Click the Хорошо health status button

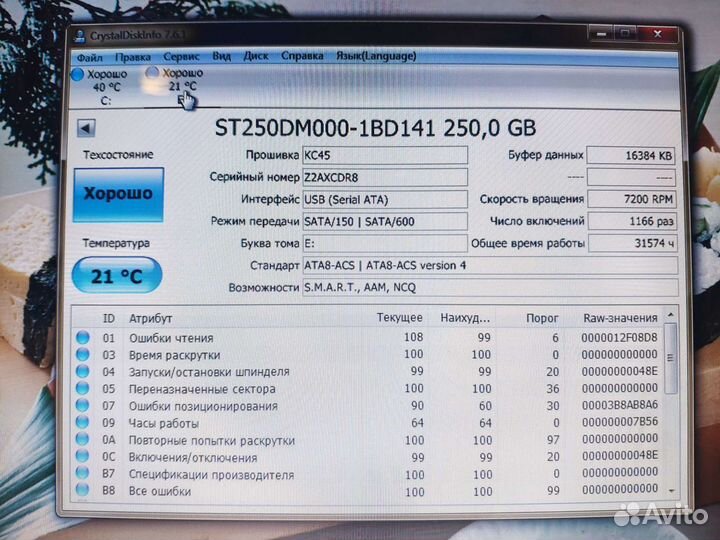click(118, 195)
